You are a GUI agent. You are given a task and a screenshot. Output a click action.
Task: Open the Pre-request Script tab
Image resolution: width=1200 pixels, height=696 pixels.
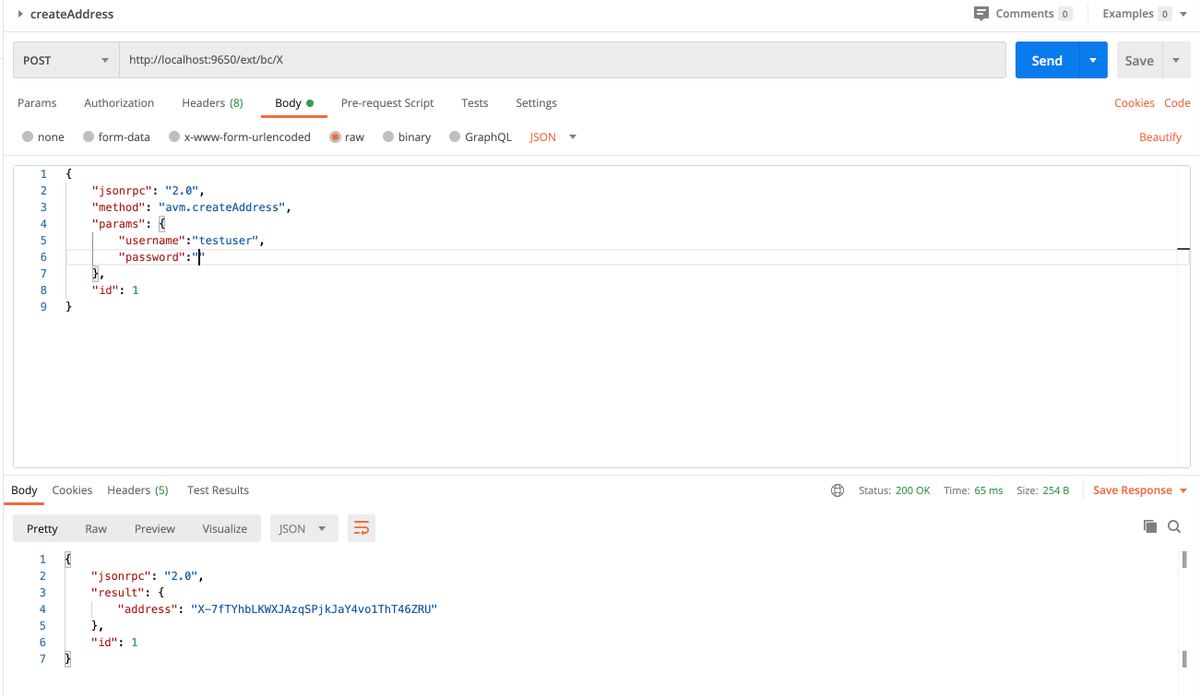387,103
